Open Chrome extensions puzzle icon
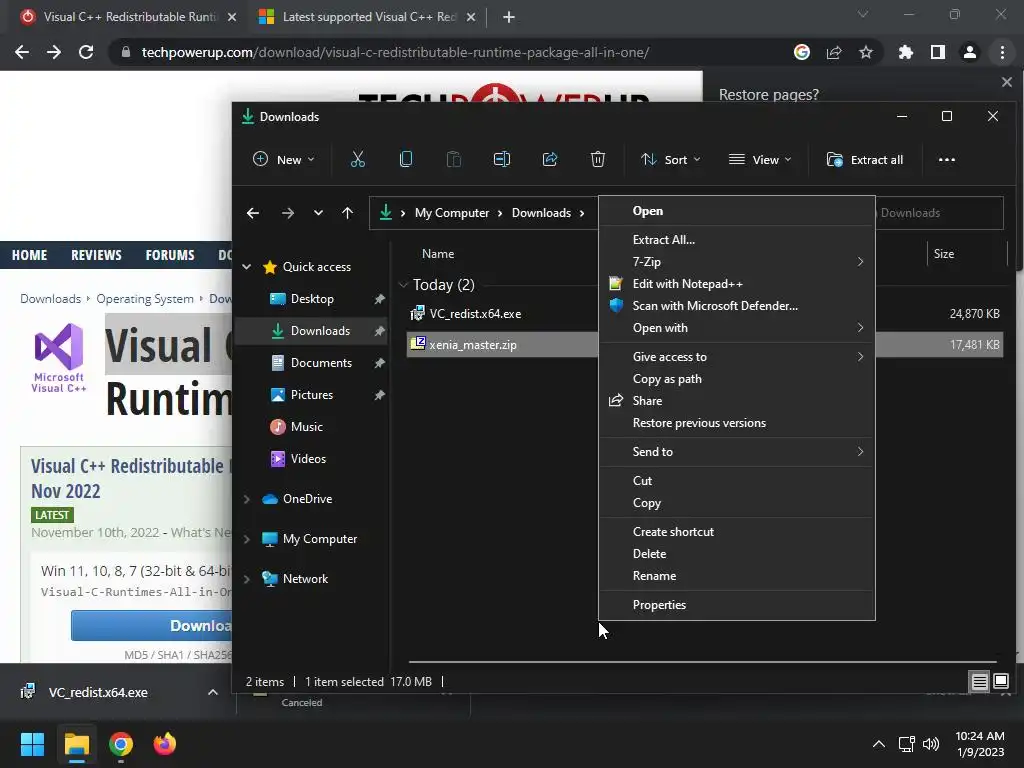Screen dimensions: 1024x768 point(906,52)
